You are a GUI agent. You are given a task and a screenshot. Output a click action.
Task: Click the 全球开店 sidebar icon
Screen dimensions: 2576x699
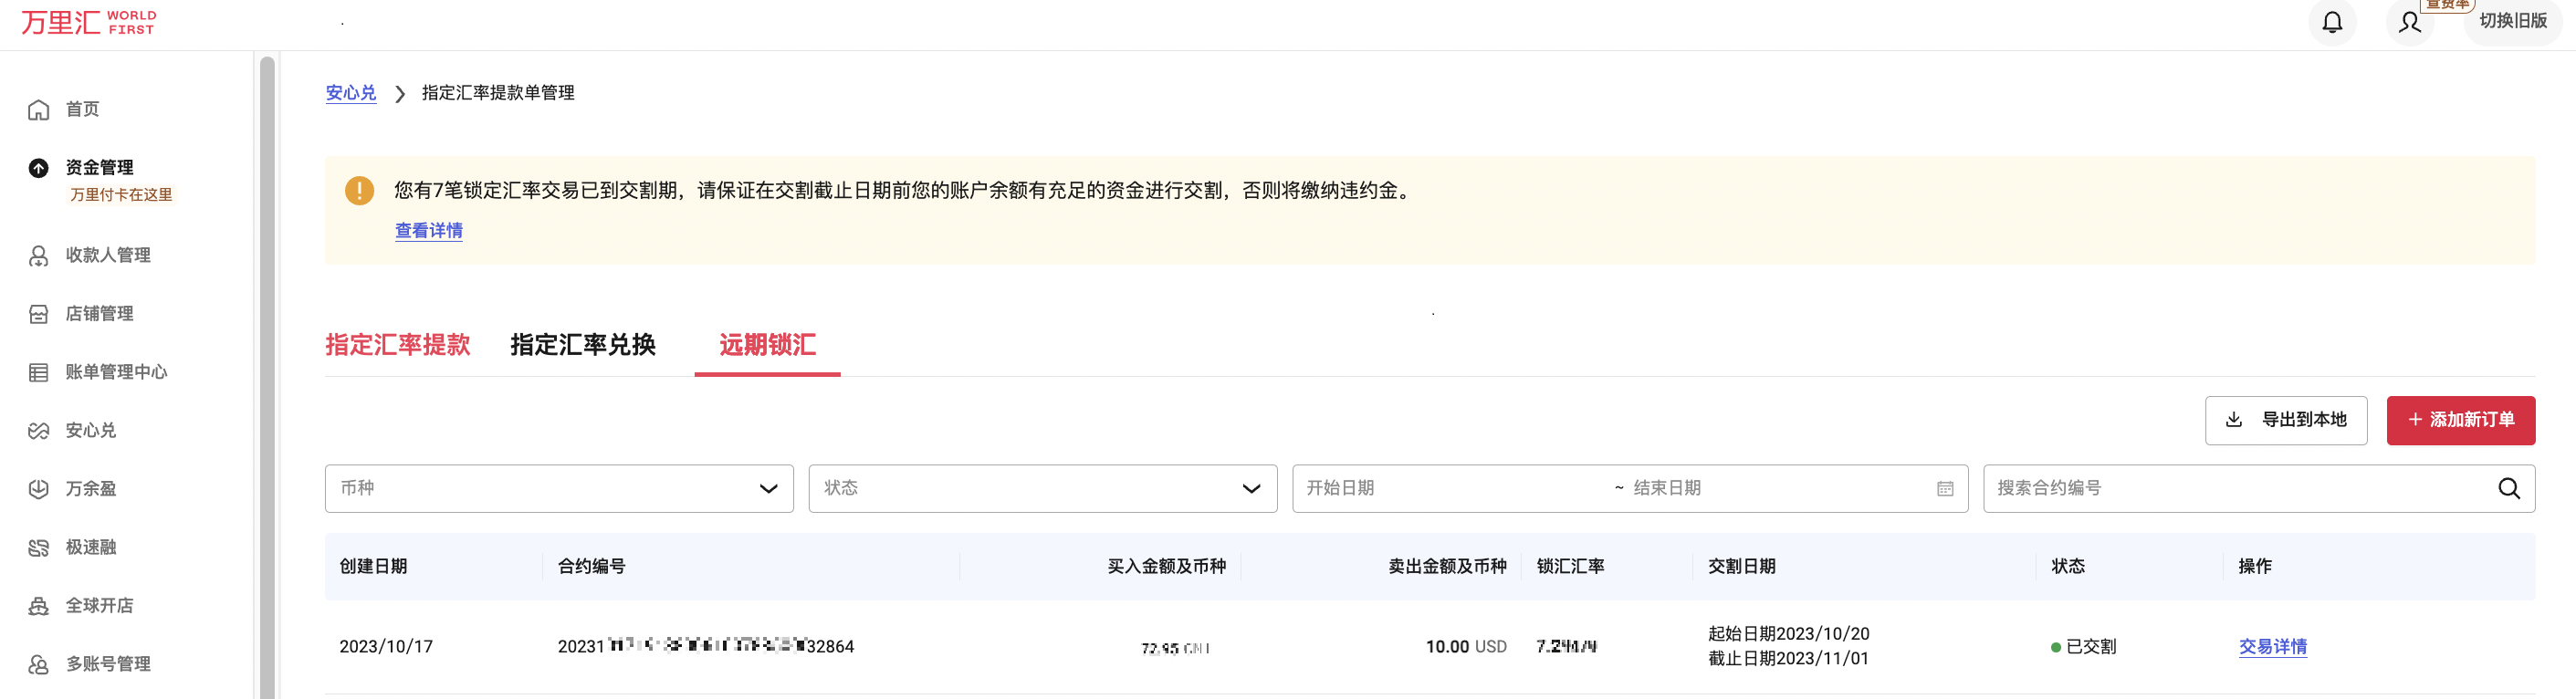38,606
